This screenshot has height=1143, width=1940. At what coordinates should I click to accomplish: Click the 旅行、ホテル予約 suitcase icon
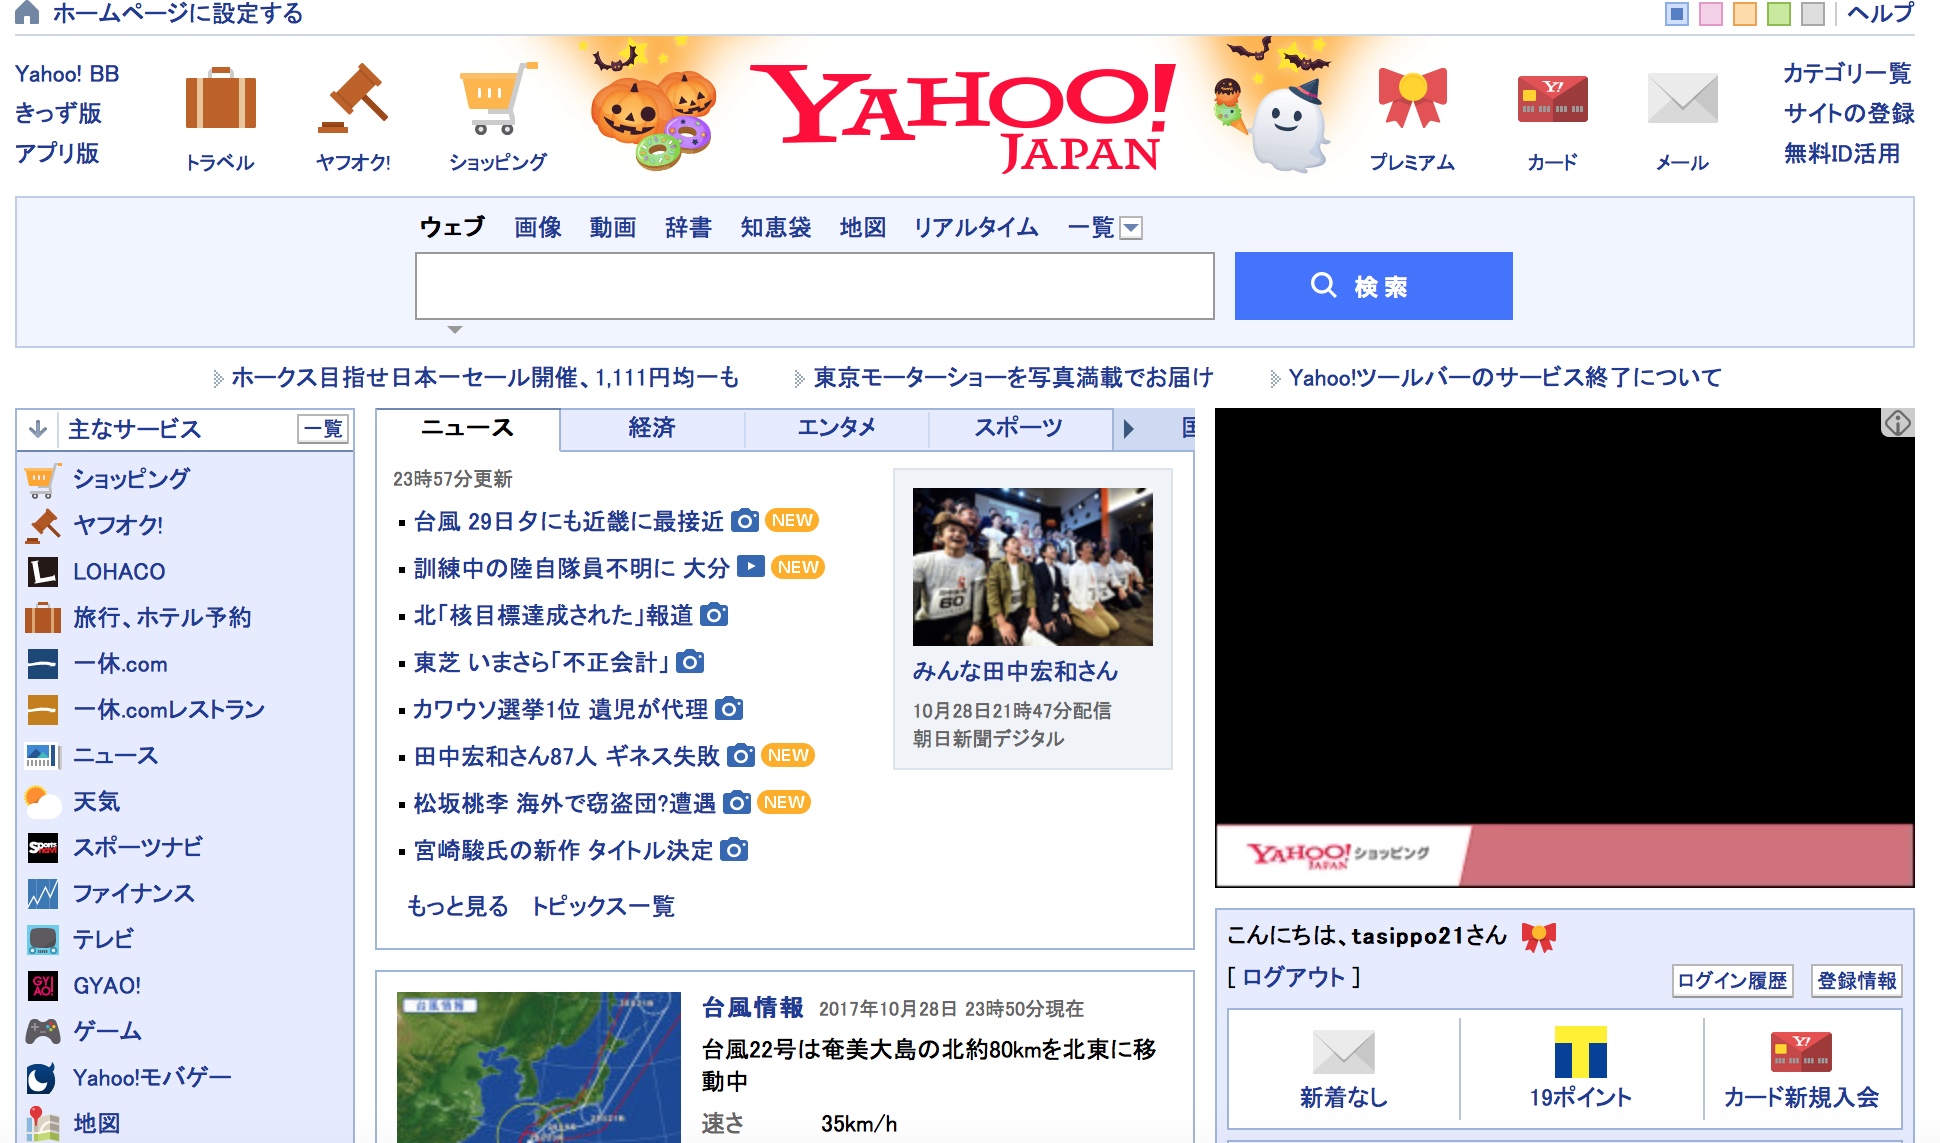click(43, 618)
